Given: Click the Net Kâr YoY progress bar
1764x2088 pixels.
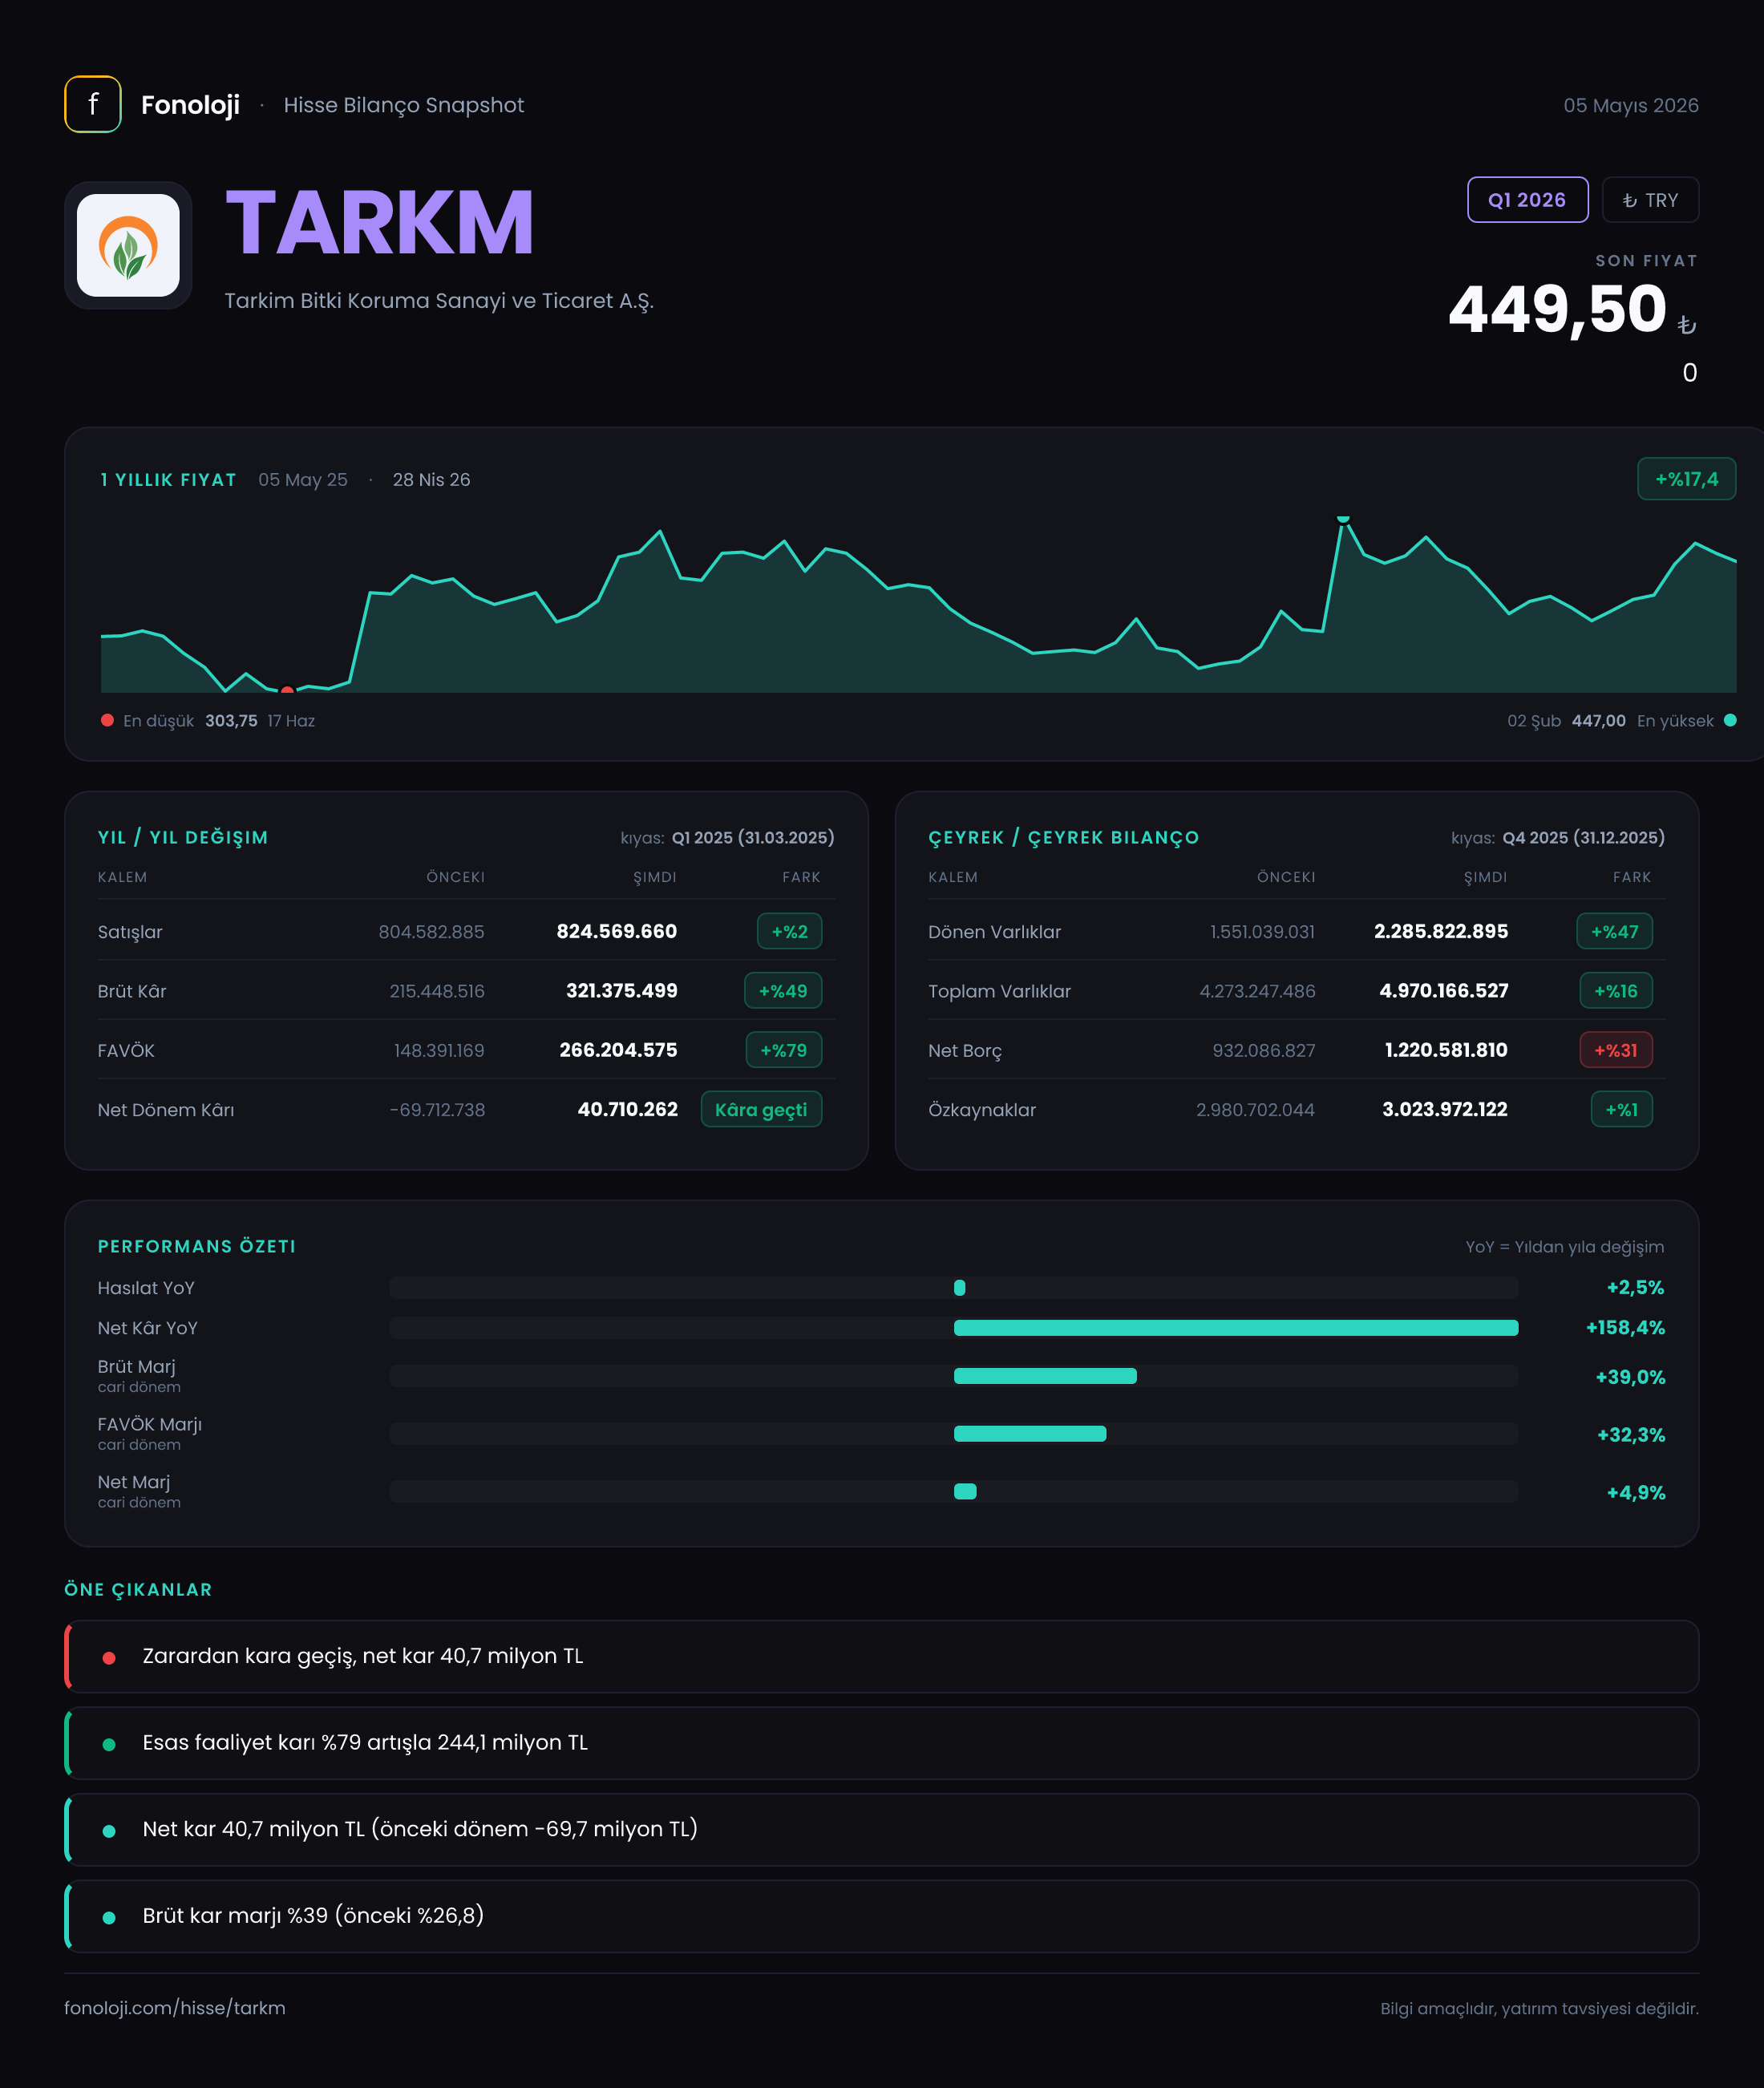Looking at the screenshot, I should point(954,1328).
